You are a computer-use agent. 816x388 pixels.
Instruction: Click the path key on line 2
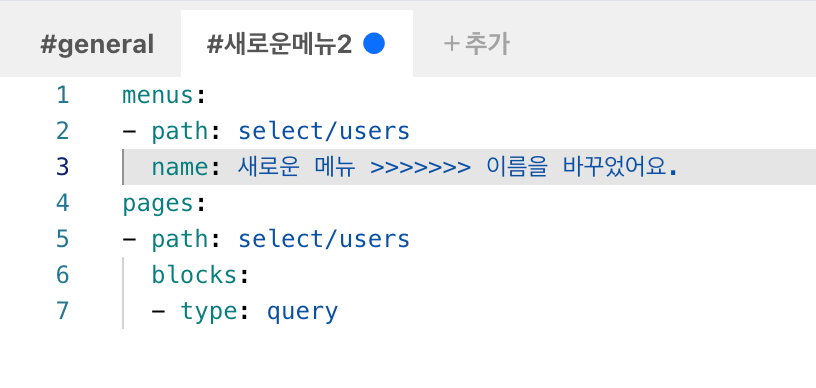180,132
